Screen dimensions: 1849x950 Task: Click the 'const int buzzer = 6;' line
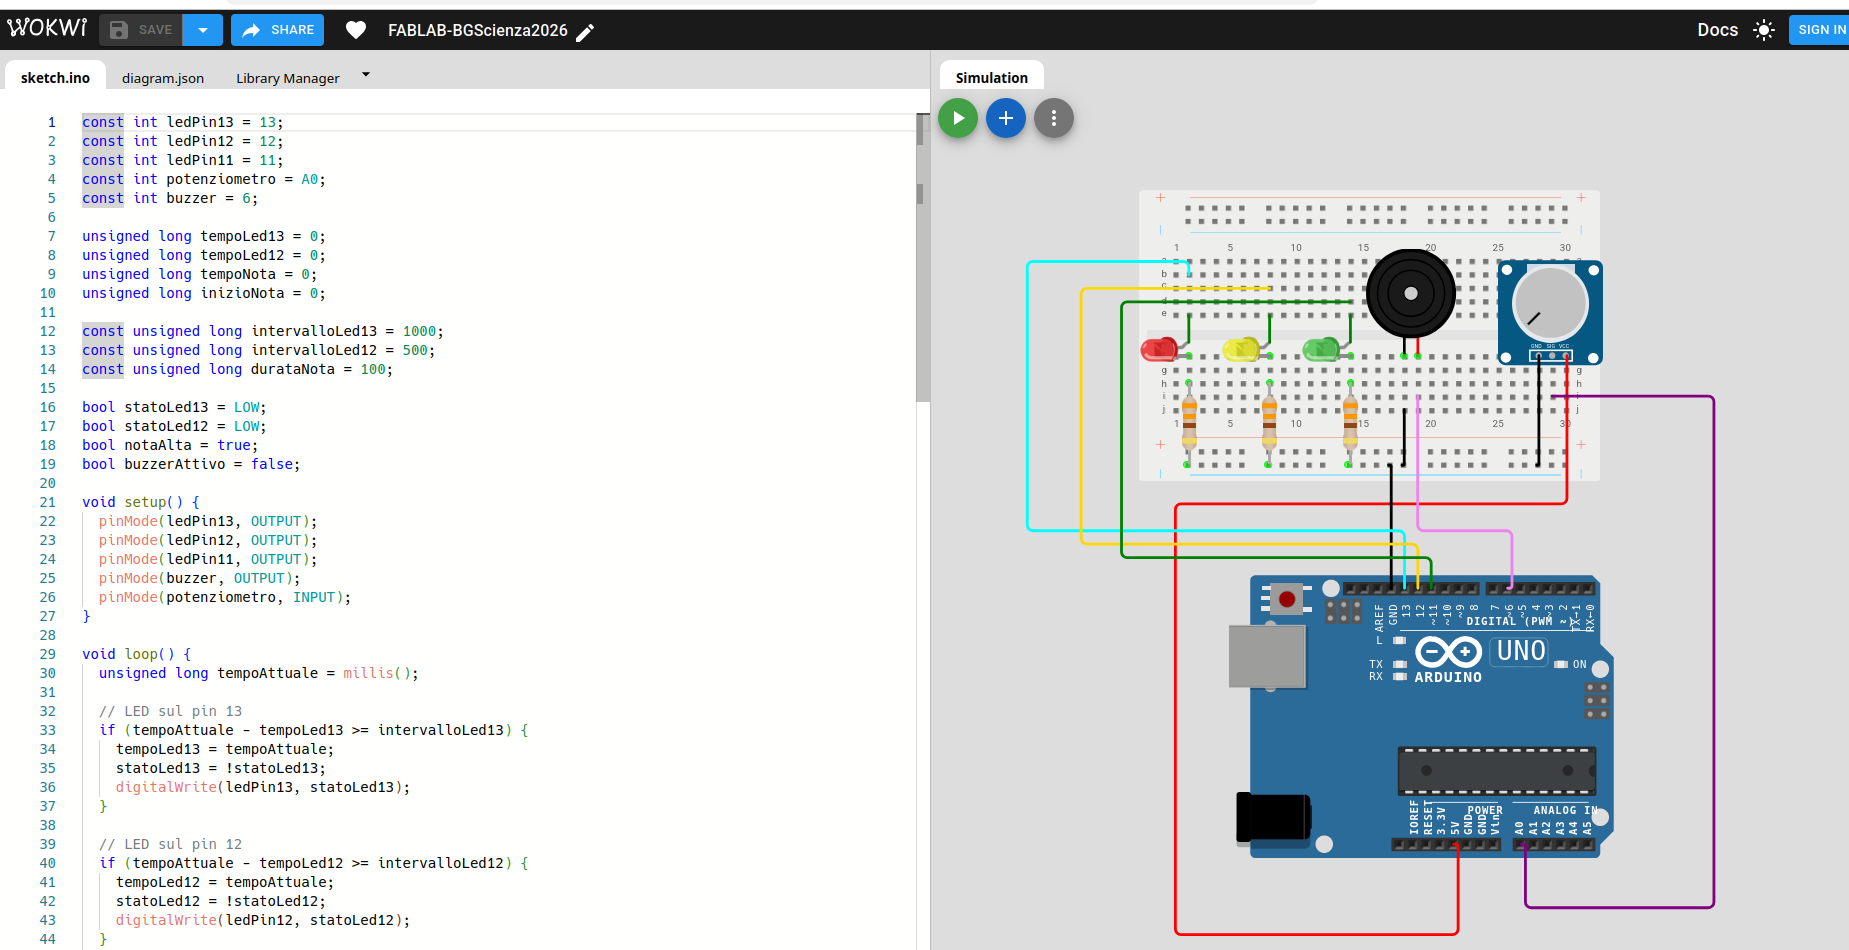pos(170,198)
